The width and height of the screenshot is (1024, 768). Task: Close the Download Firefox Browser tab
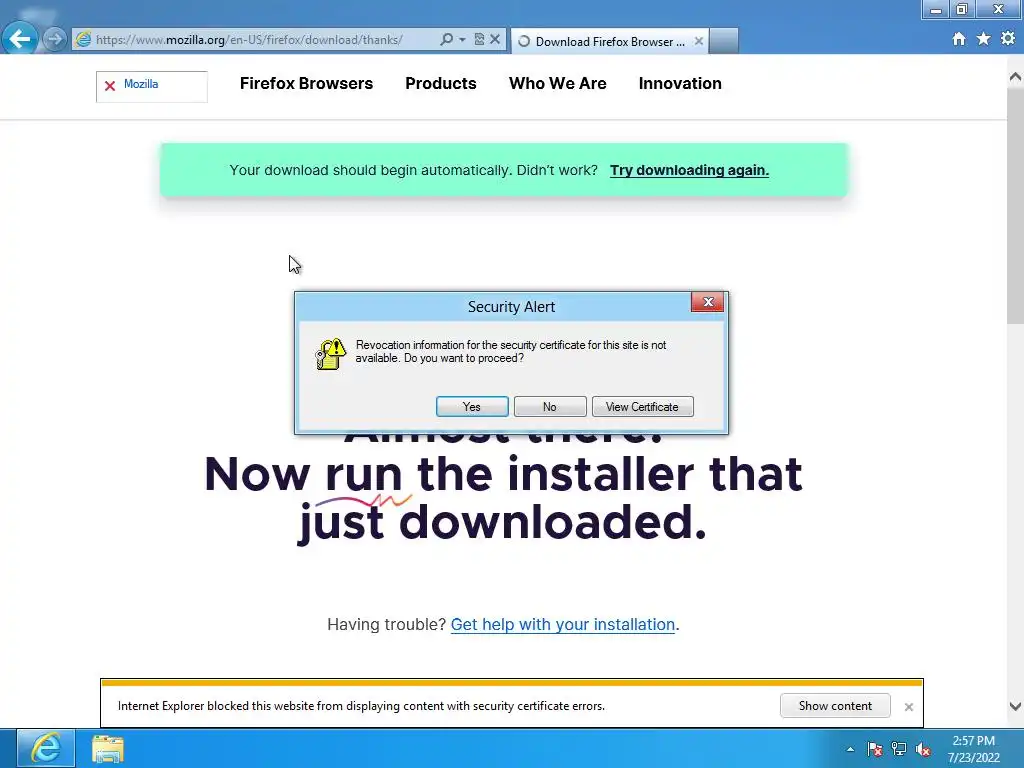pos(699,41)
